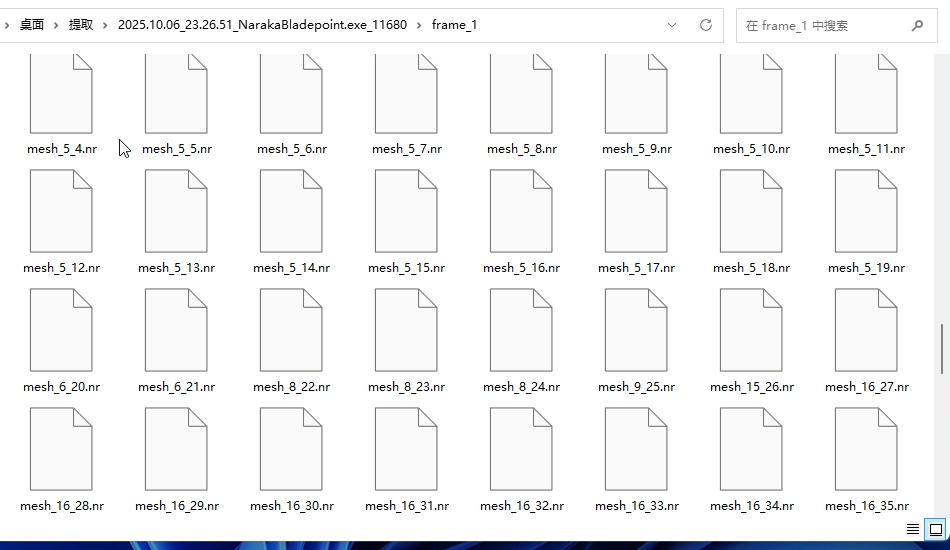Screen dimensions: 950x550
Task: Type in the frame_1 search box
Action: point(820,25)
